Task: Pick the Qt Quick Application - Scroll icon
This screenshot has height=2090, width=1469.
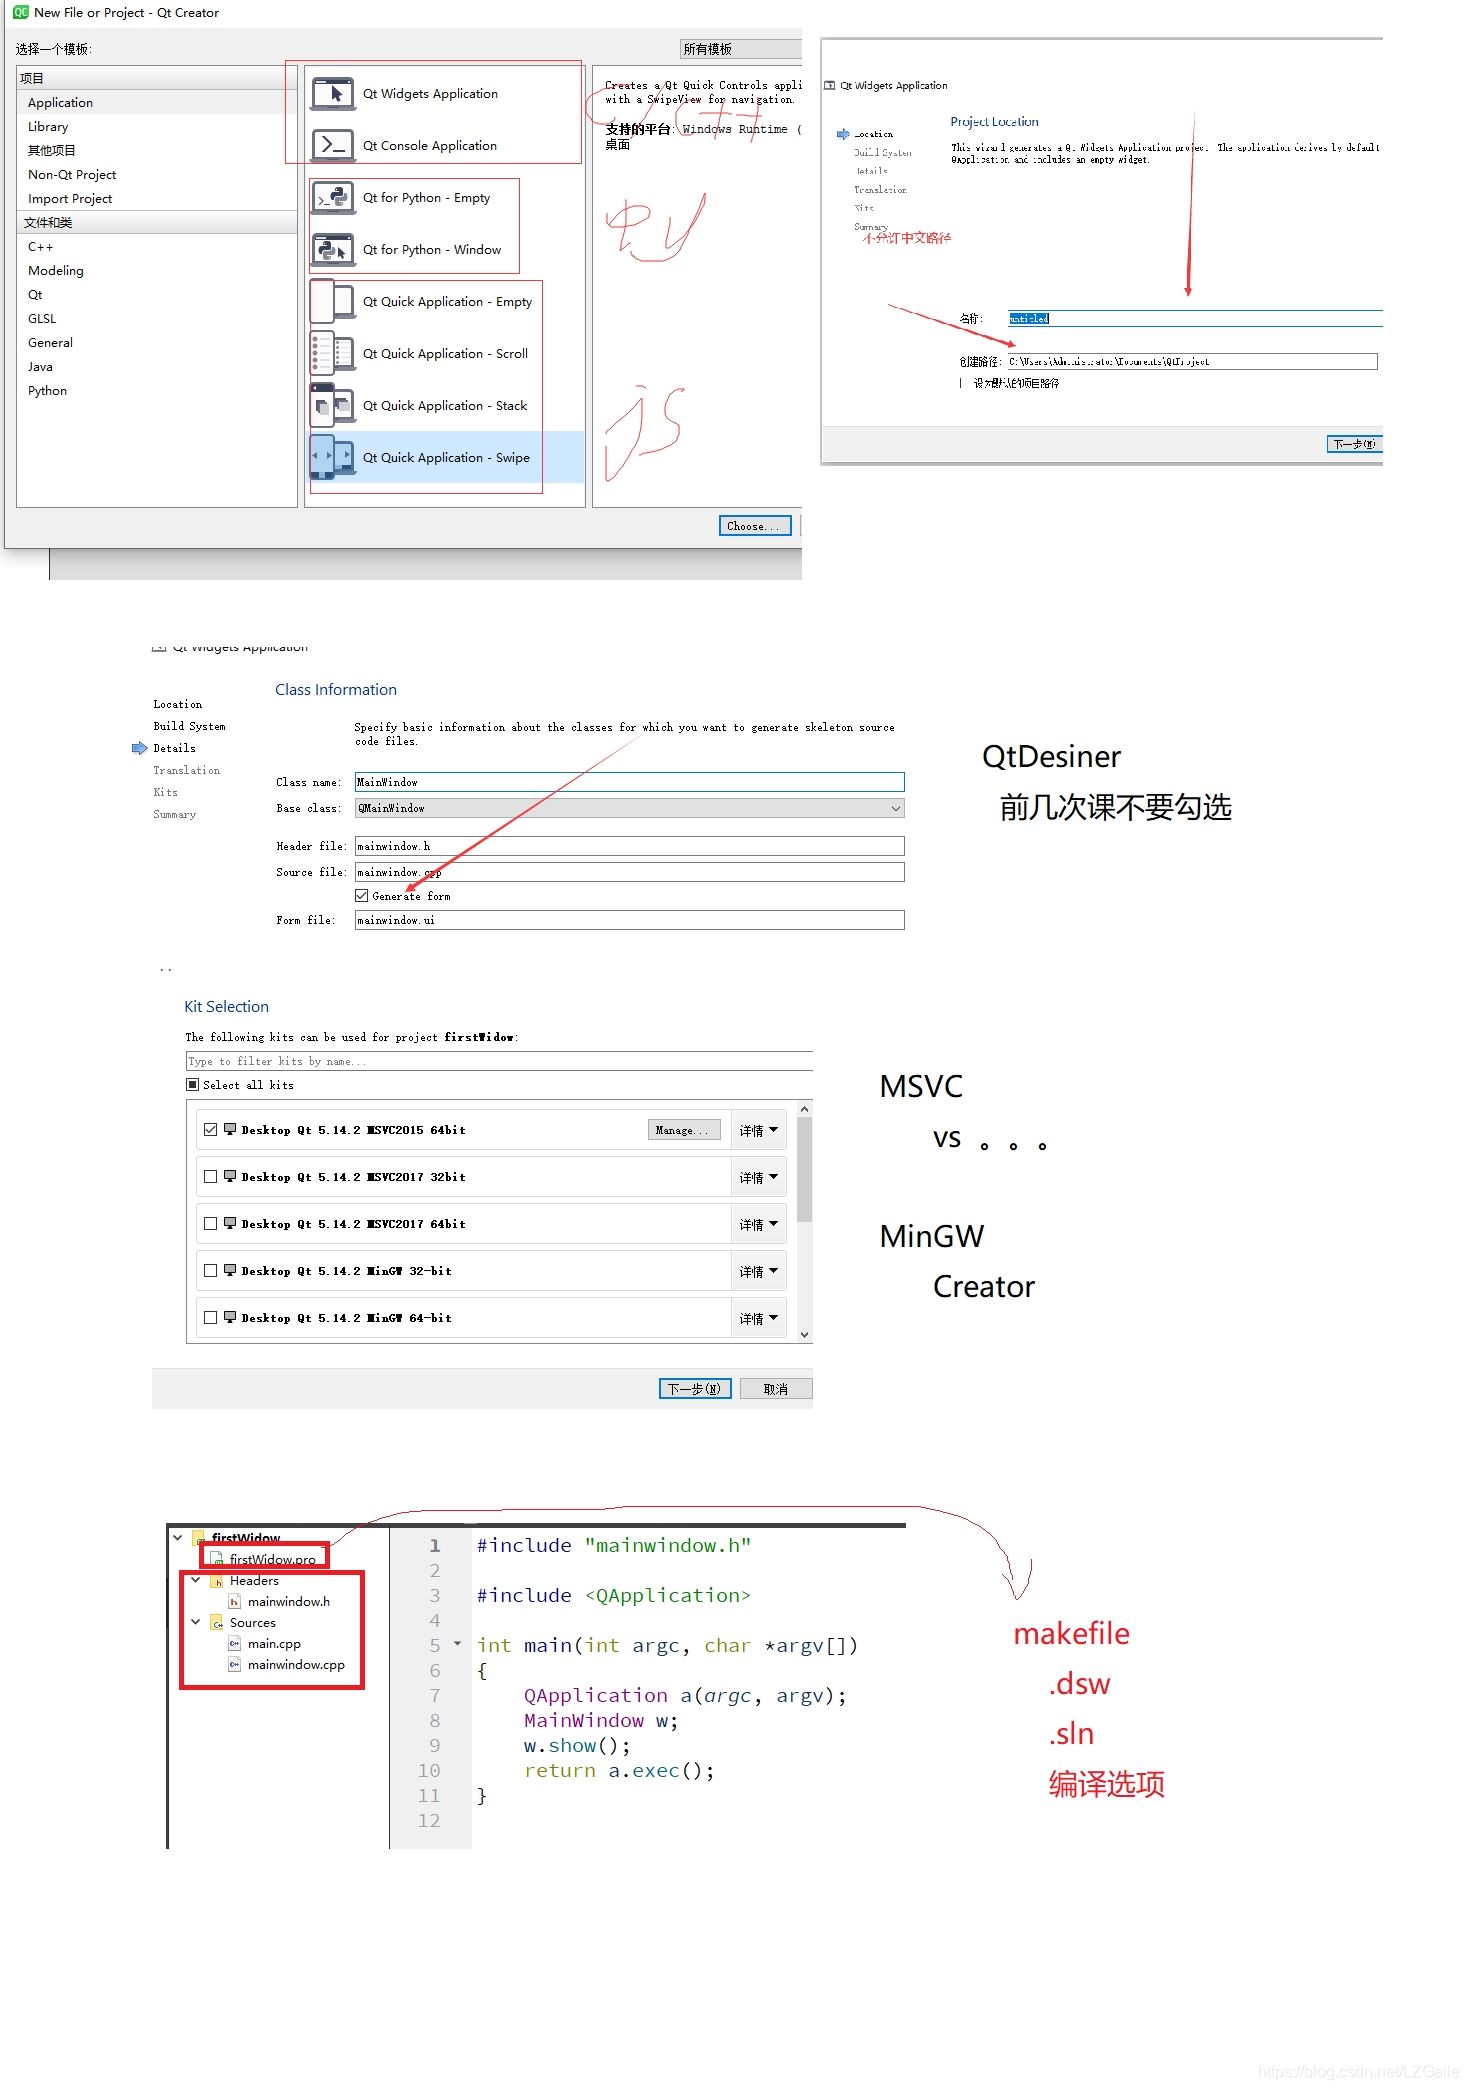Action: [x=333, y=354]
